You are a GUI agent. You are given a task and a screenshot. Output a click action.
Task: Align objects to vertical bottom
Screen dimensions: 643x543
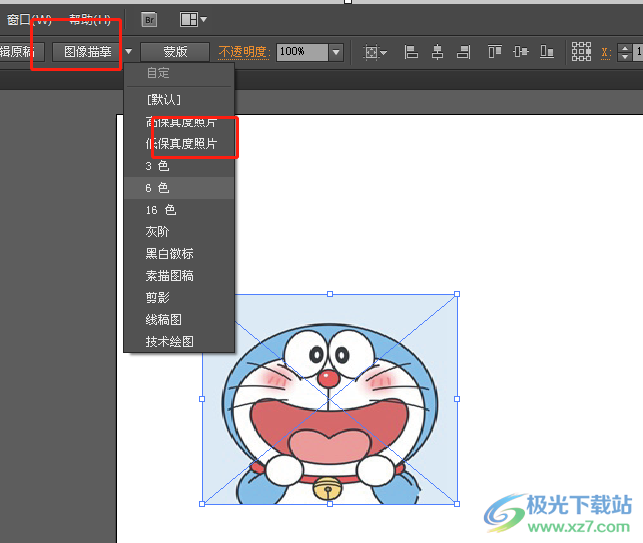547,52
